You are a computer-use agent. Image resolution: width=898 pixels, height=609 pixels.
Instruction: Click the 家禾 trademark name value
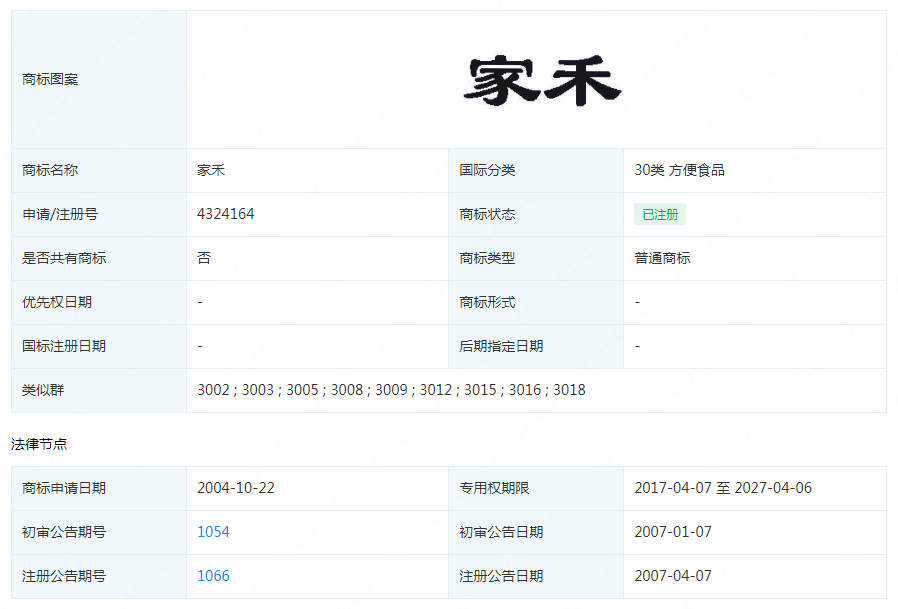pyautogui.click(x=211, y=170)
